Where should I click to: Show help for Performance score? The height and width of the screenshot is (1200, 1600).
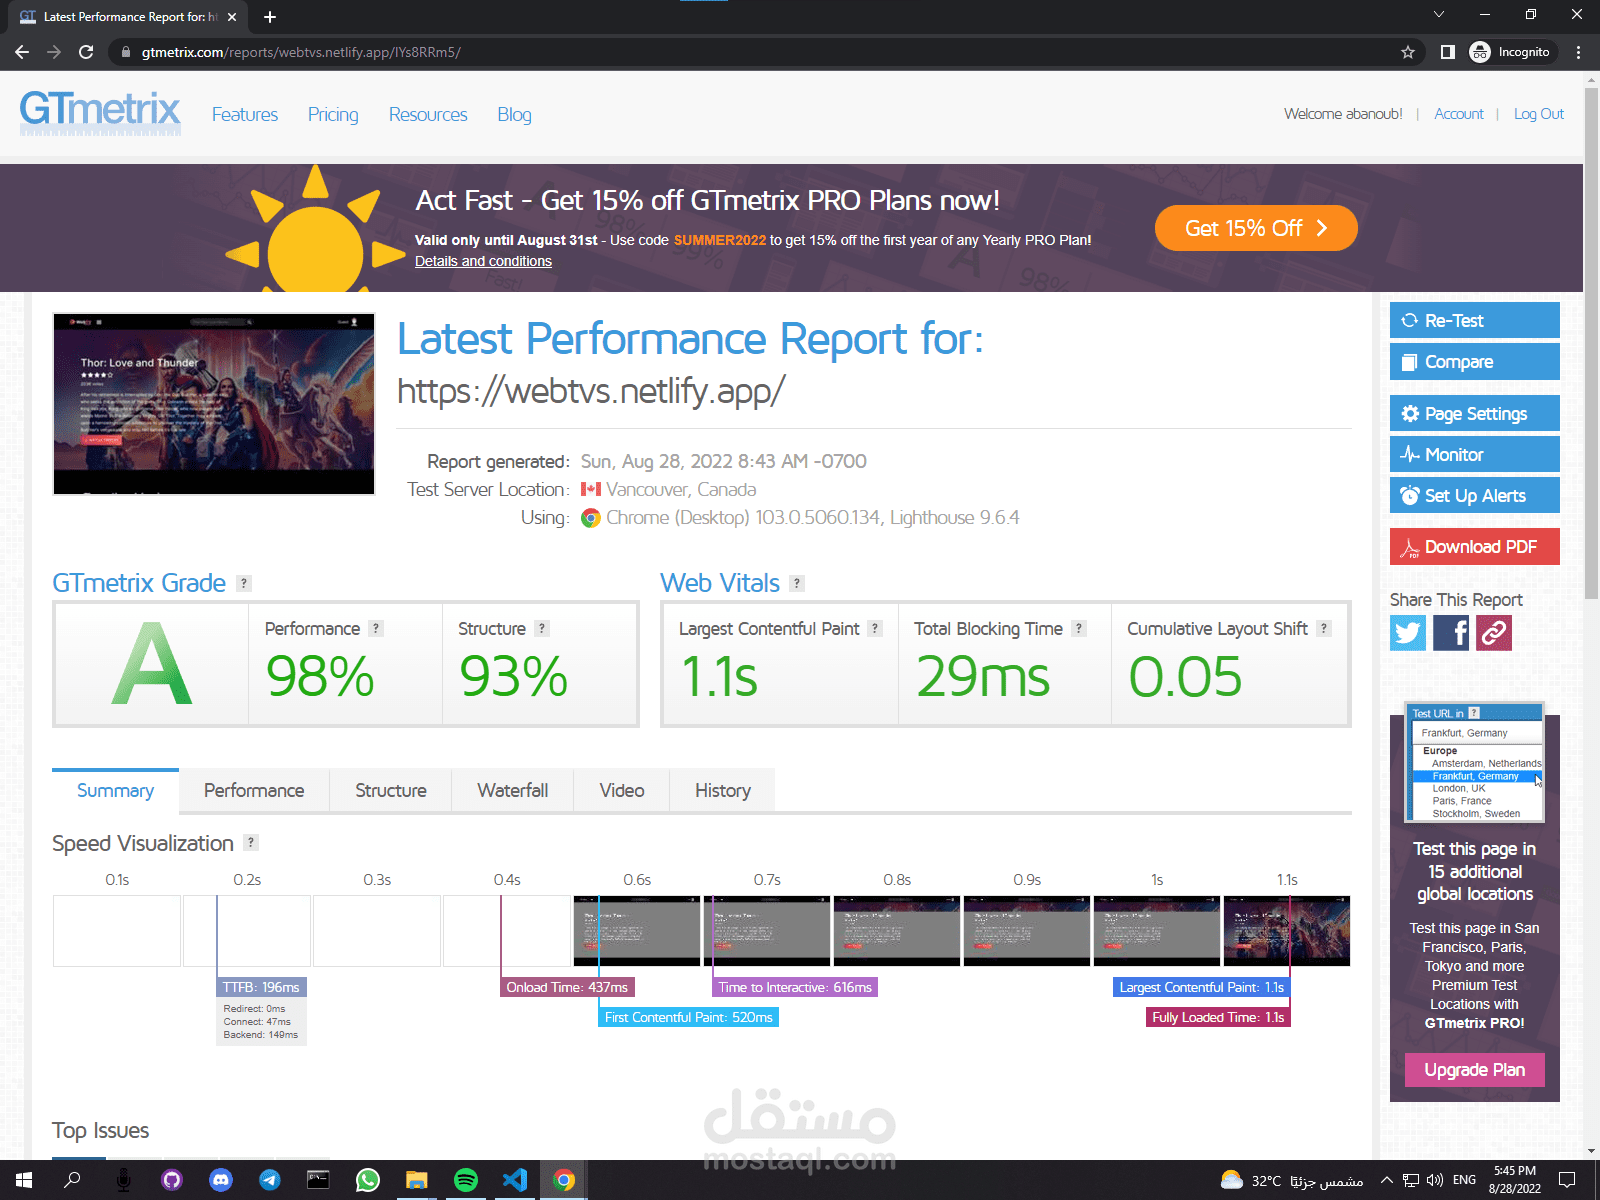376,629
